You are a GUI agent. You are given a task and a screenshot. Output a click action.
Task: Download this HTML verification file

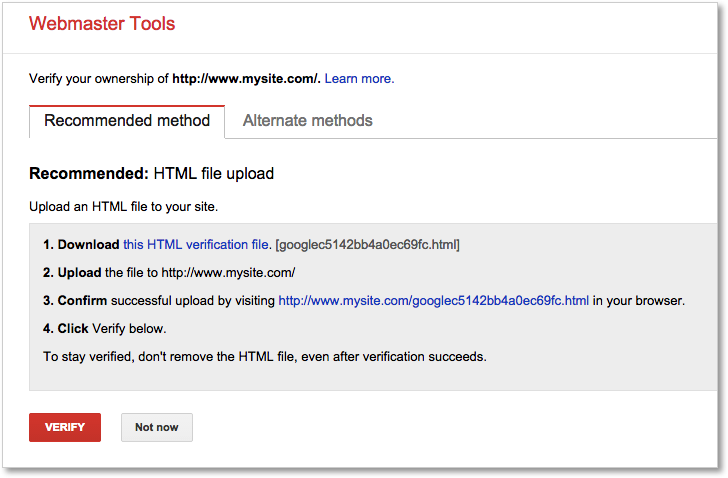196,244
